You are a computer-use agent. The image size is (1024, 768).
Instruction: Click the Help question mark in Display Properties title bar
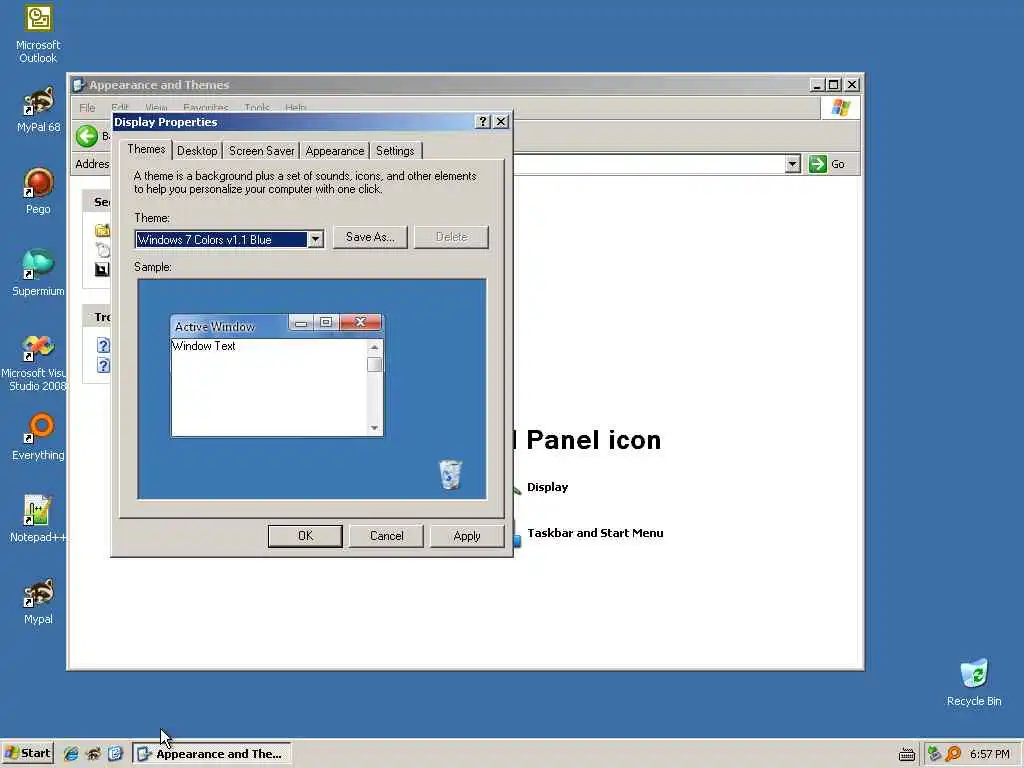(x=483, y=121)
